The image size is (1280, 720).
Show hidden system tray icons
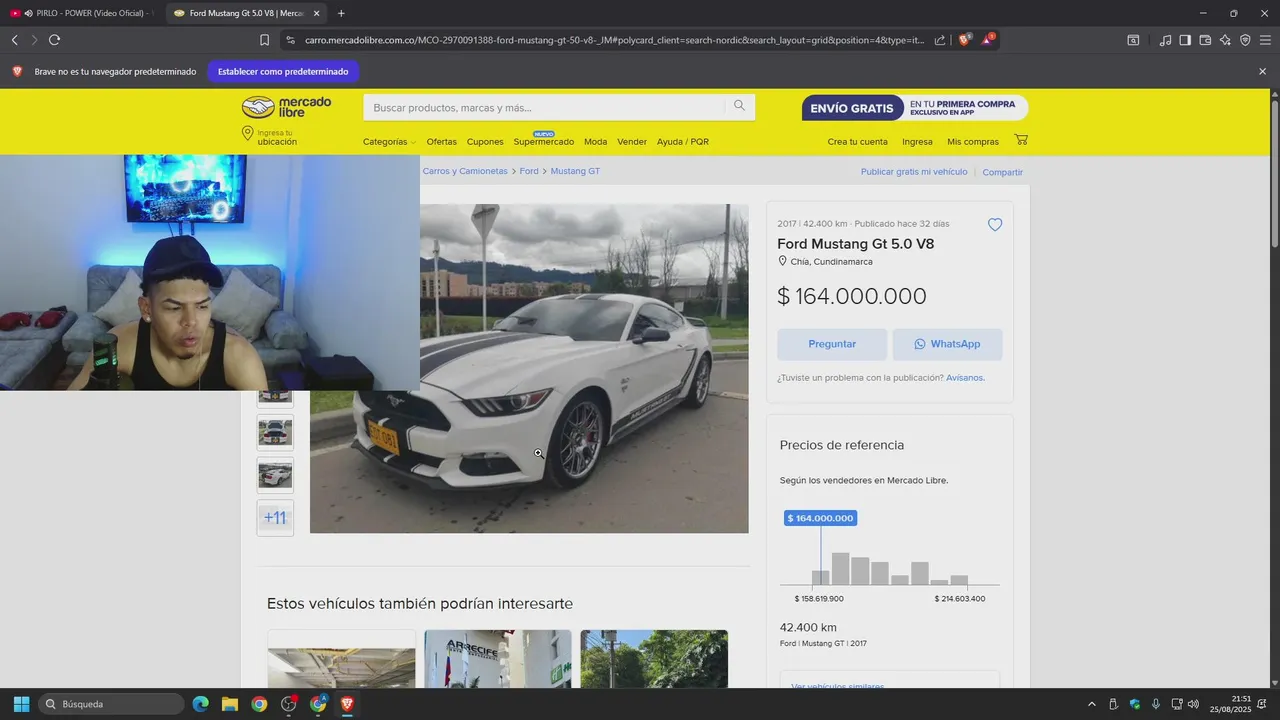click(1091, 704)
